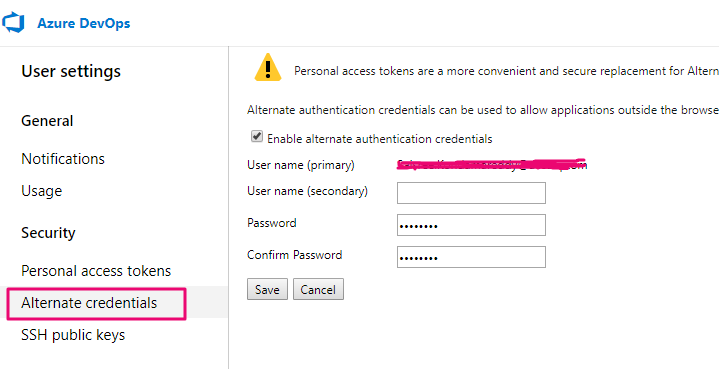The width and height of the screenshot is (719, 369).
Task: Focus the User name (secondary) field
Action: point(471,193)
